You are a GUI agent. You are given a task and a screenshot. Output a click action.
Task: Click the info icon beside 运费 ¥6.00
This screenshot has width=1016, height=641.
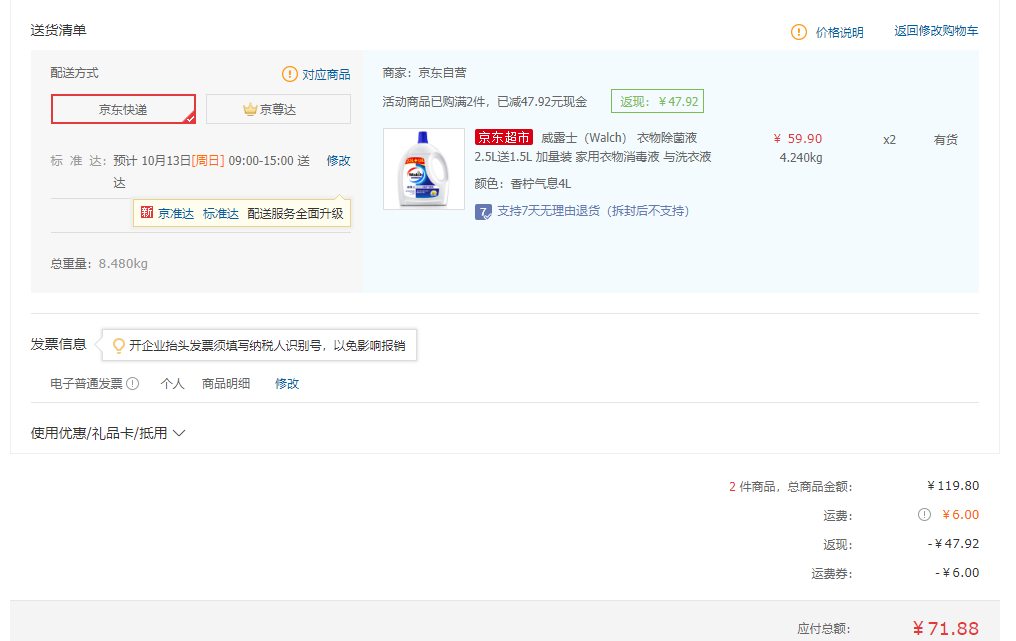coord(924,515)
